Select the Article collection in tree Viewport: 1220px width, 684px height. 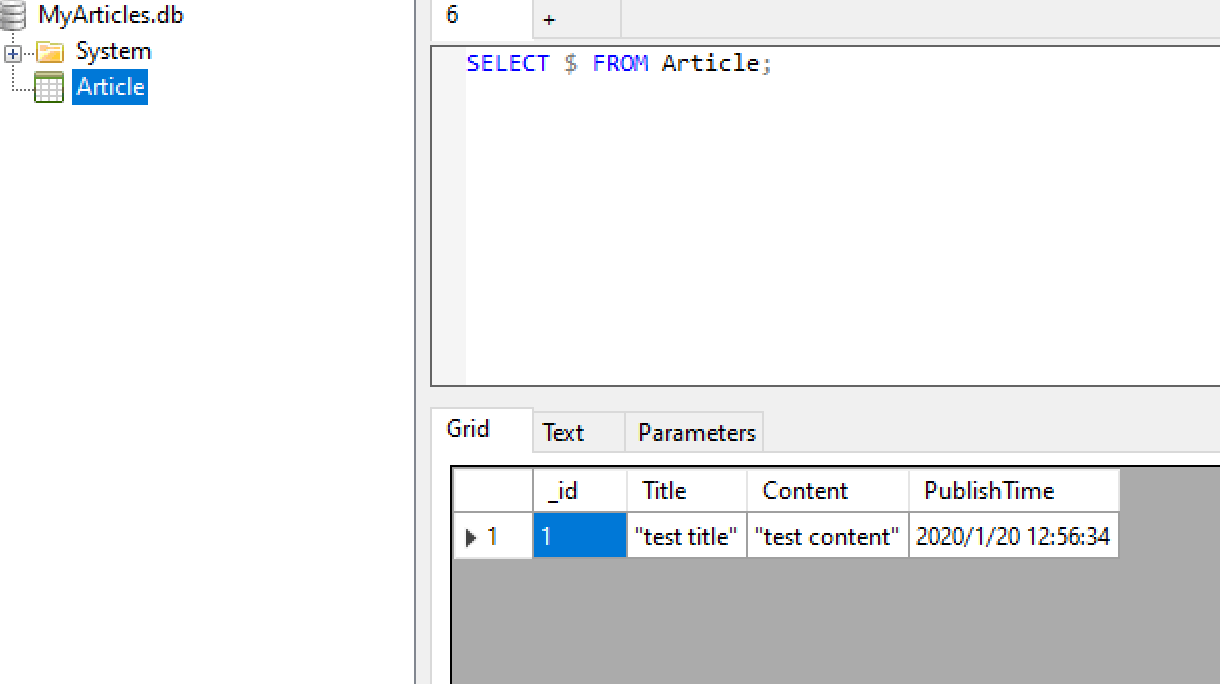point(110,87)
